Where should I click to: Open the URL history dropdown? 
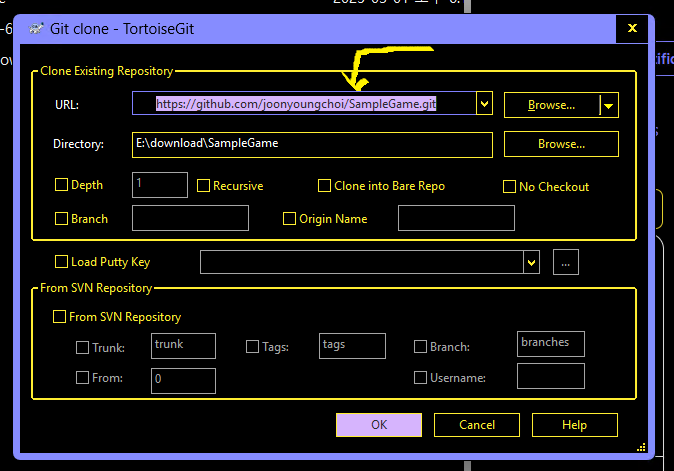[x=484, y=104]
